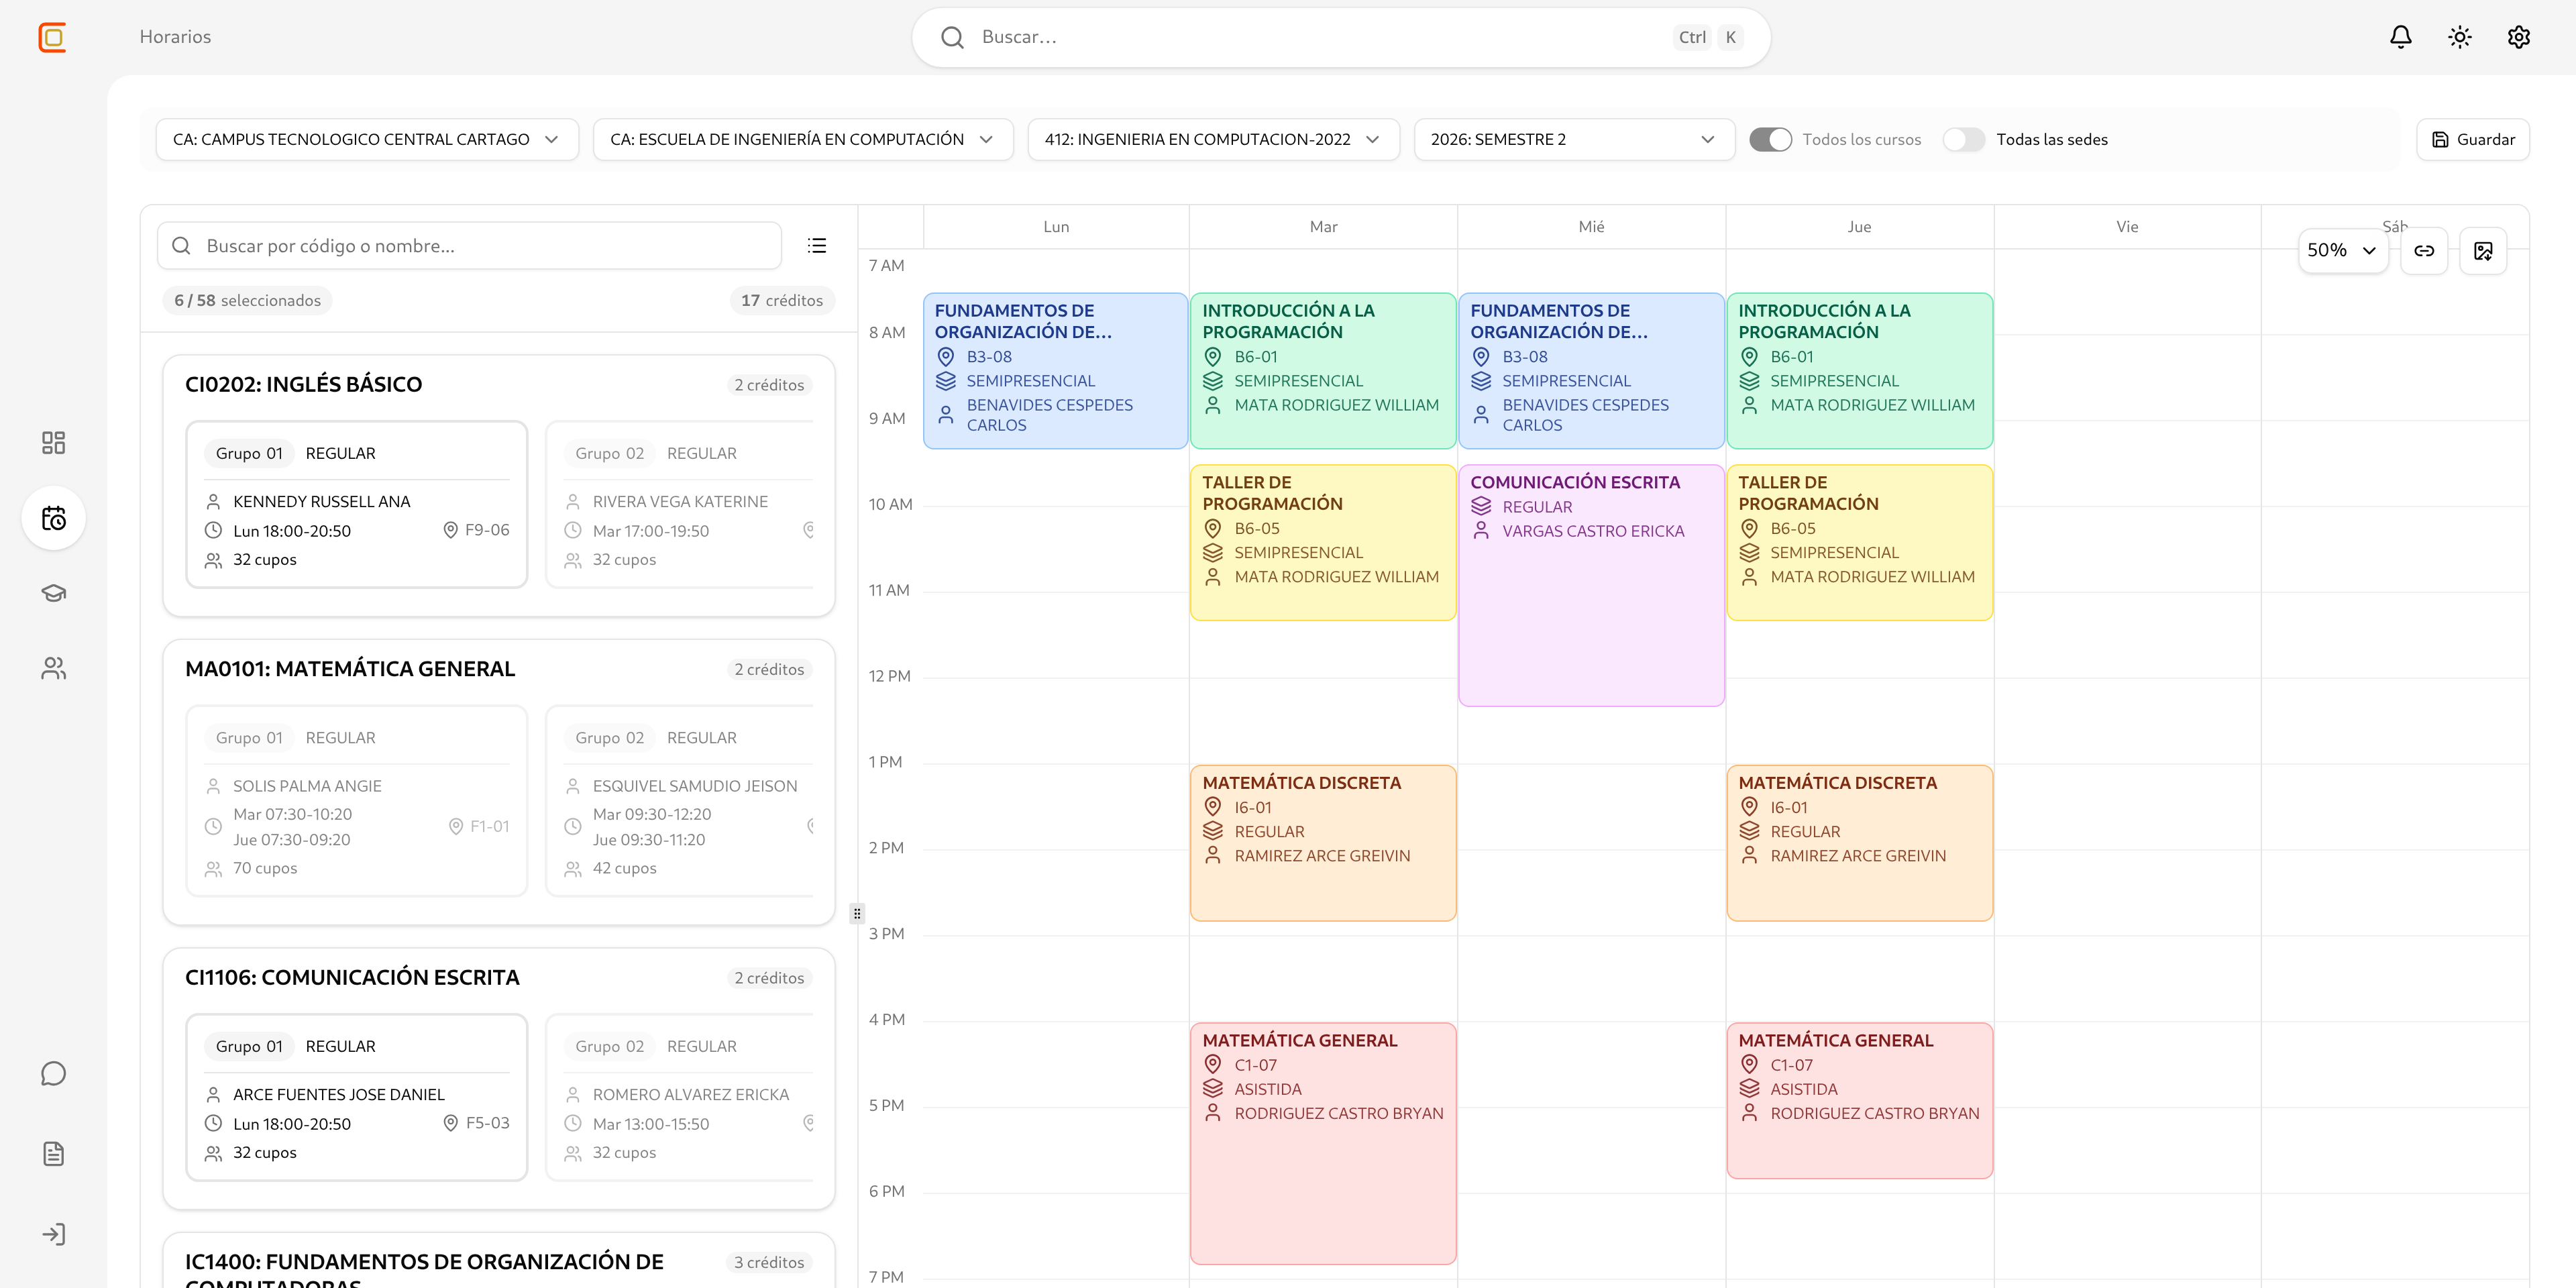
Task: Click the logout arrow sidebar icon
Action: click(54, 1234)
